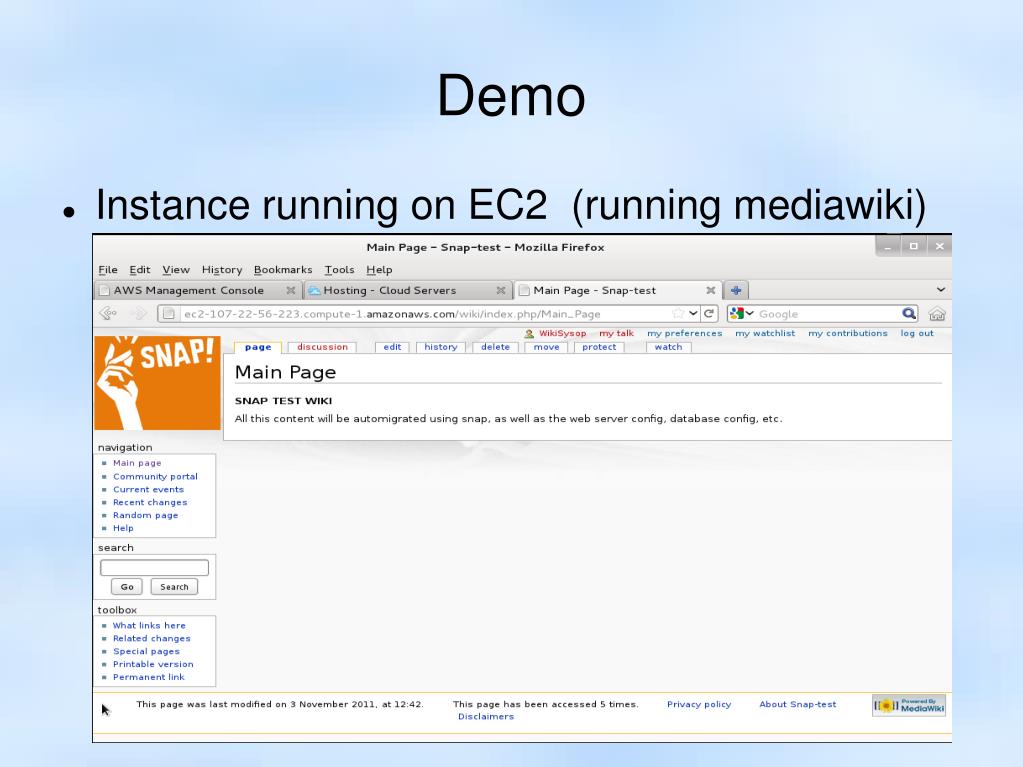Switch to AWS Management Console tab
This screenshot has width=1023, height=767.
pyautogui.click(x=197, y=290)
